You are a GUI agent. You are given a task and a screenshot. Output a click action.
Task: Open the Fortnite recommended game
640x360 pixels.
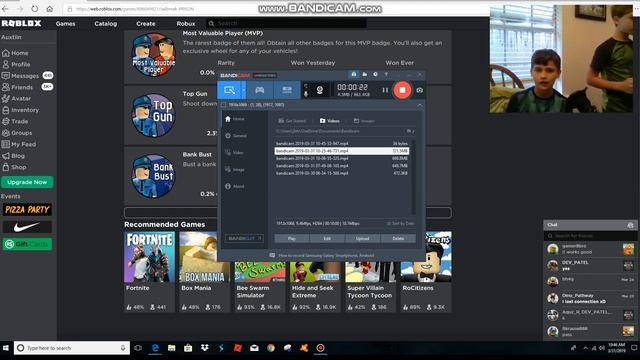149,271
